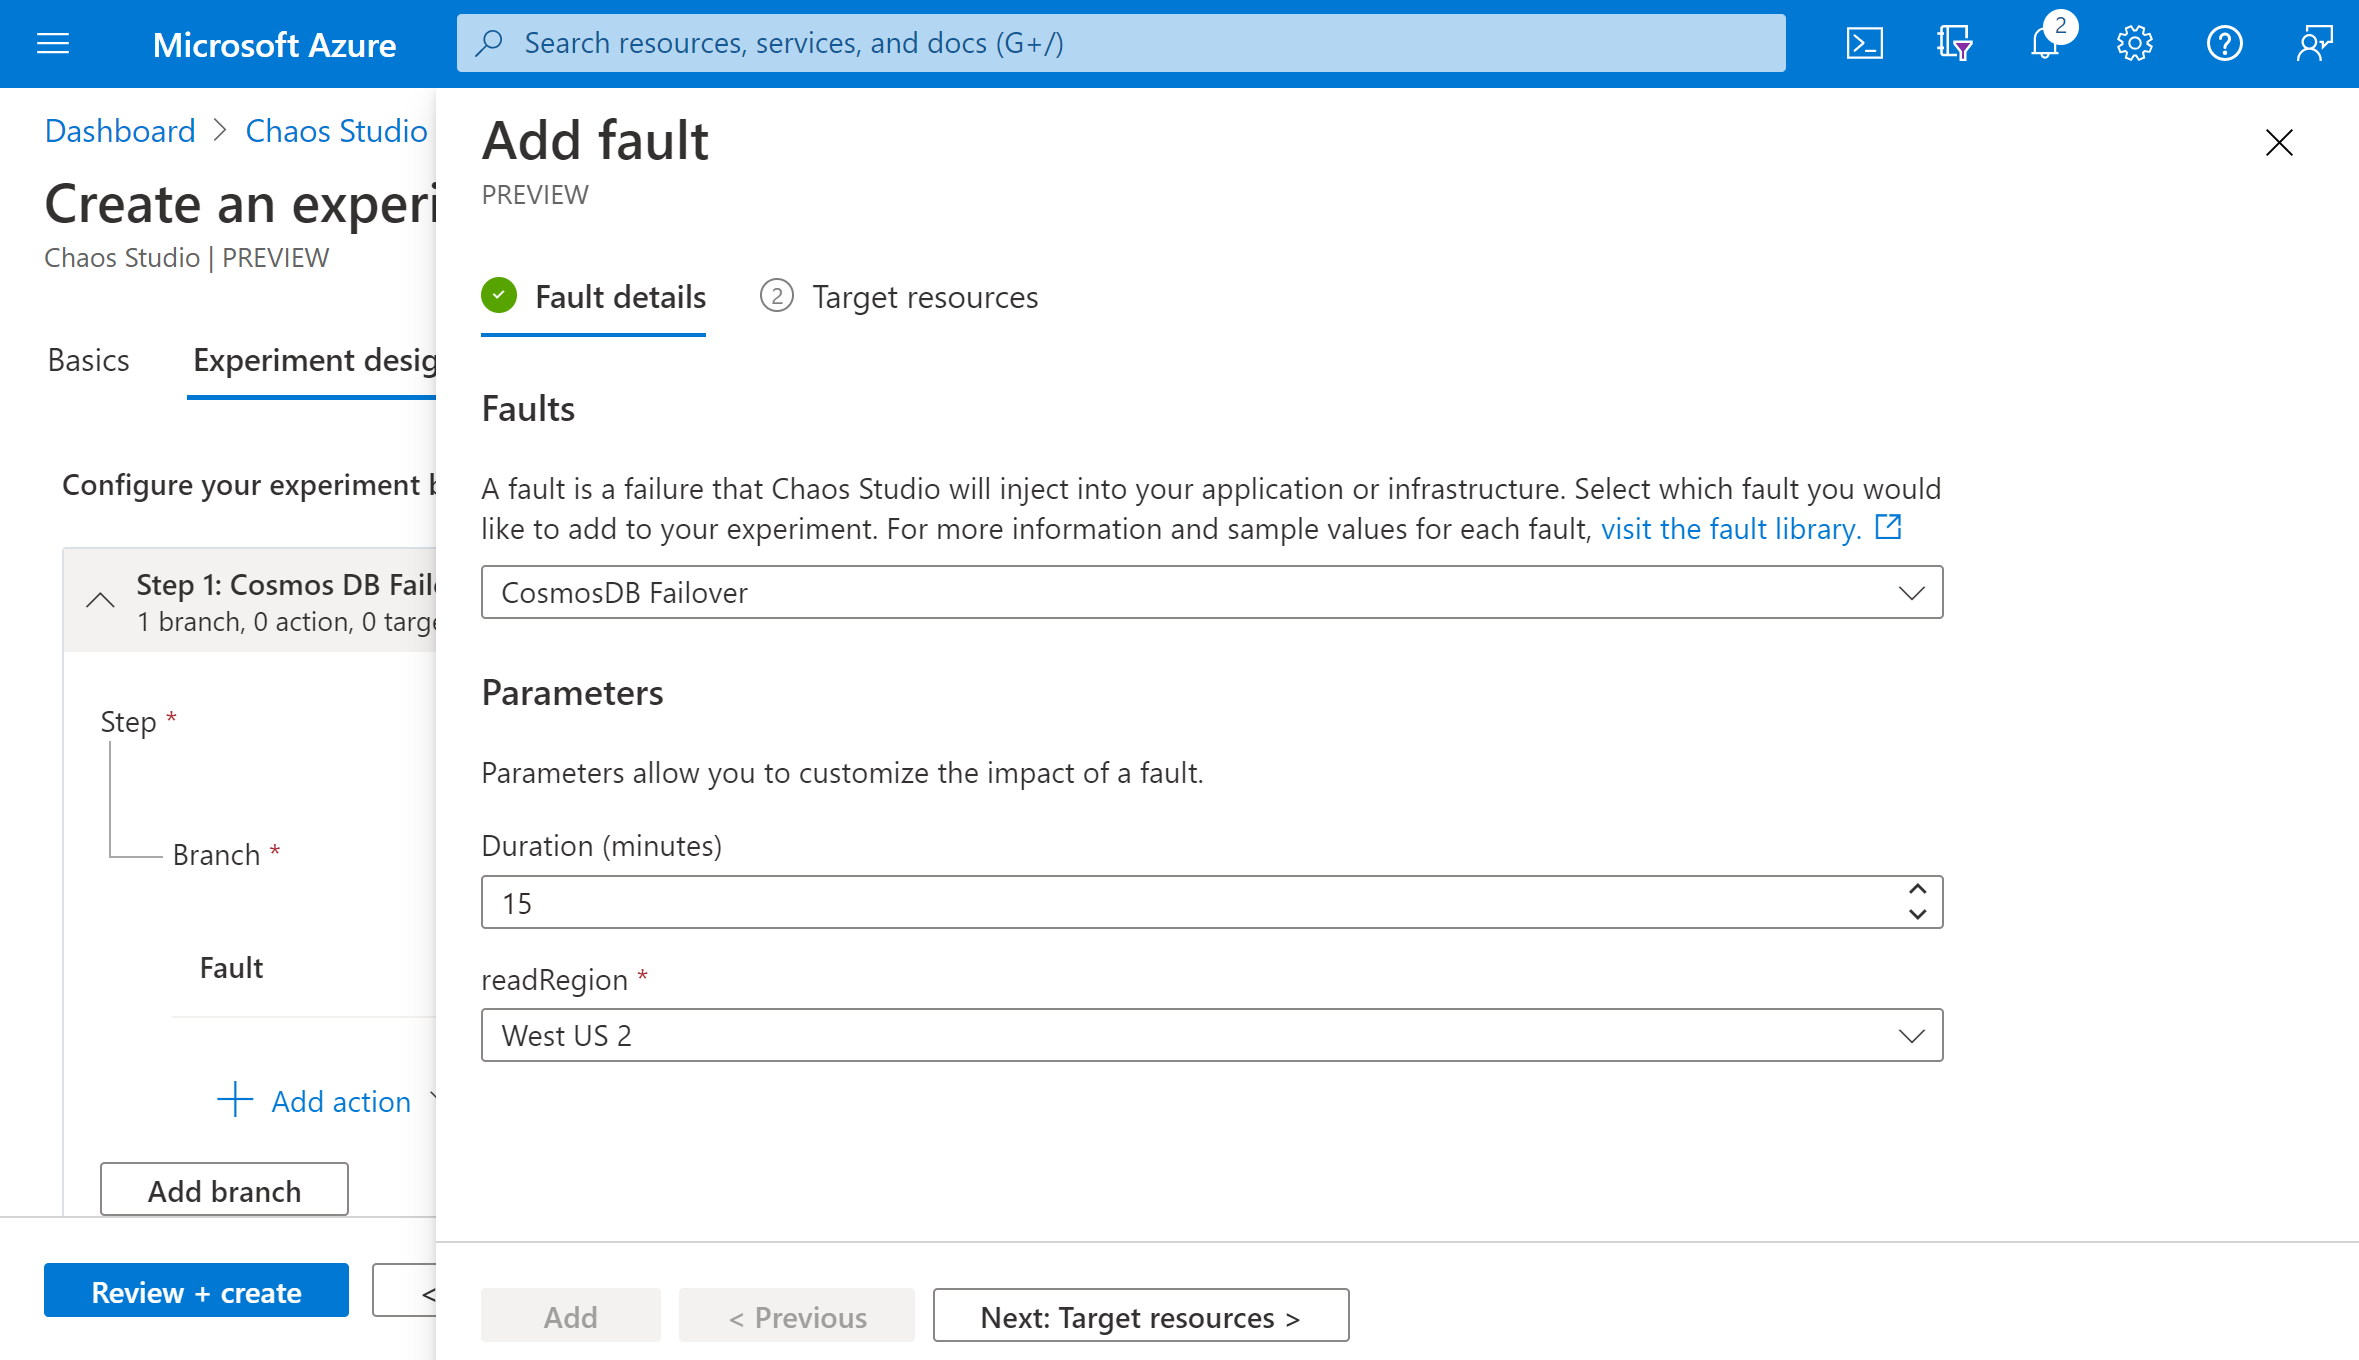2359x1360 pixels.
Task: Click the hamburger menu icon top-left
Action: pos(53,44)
